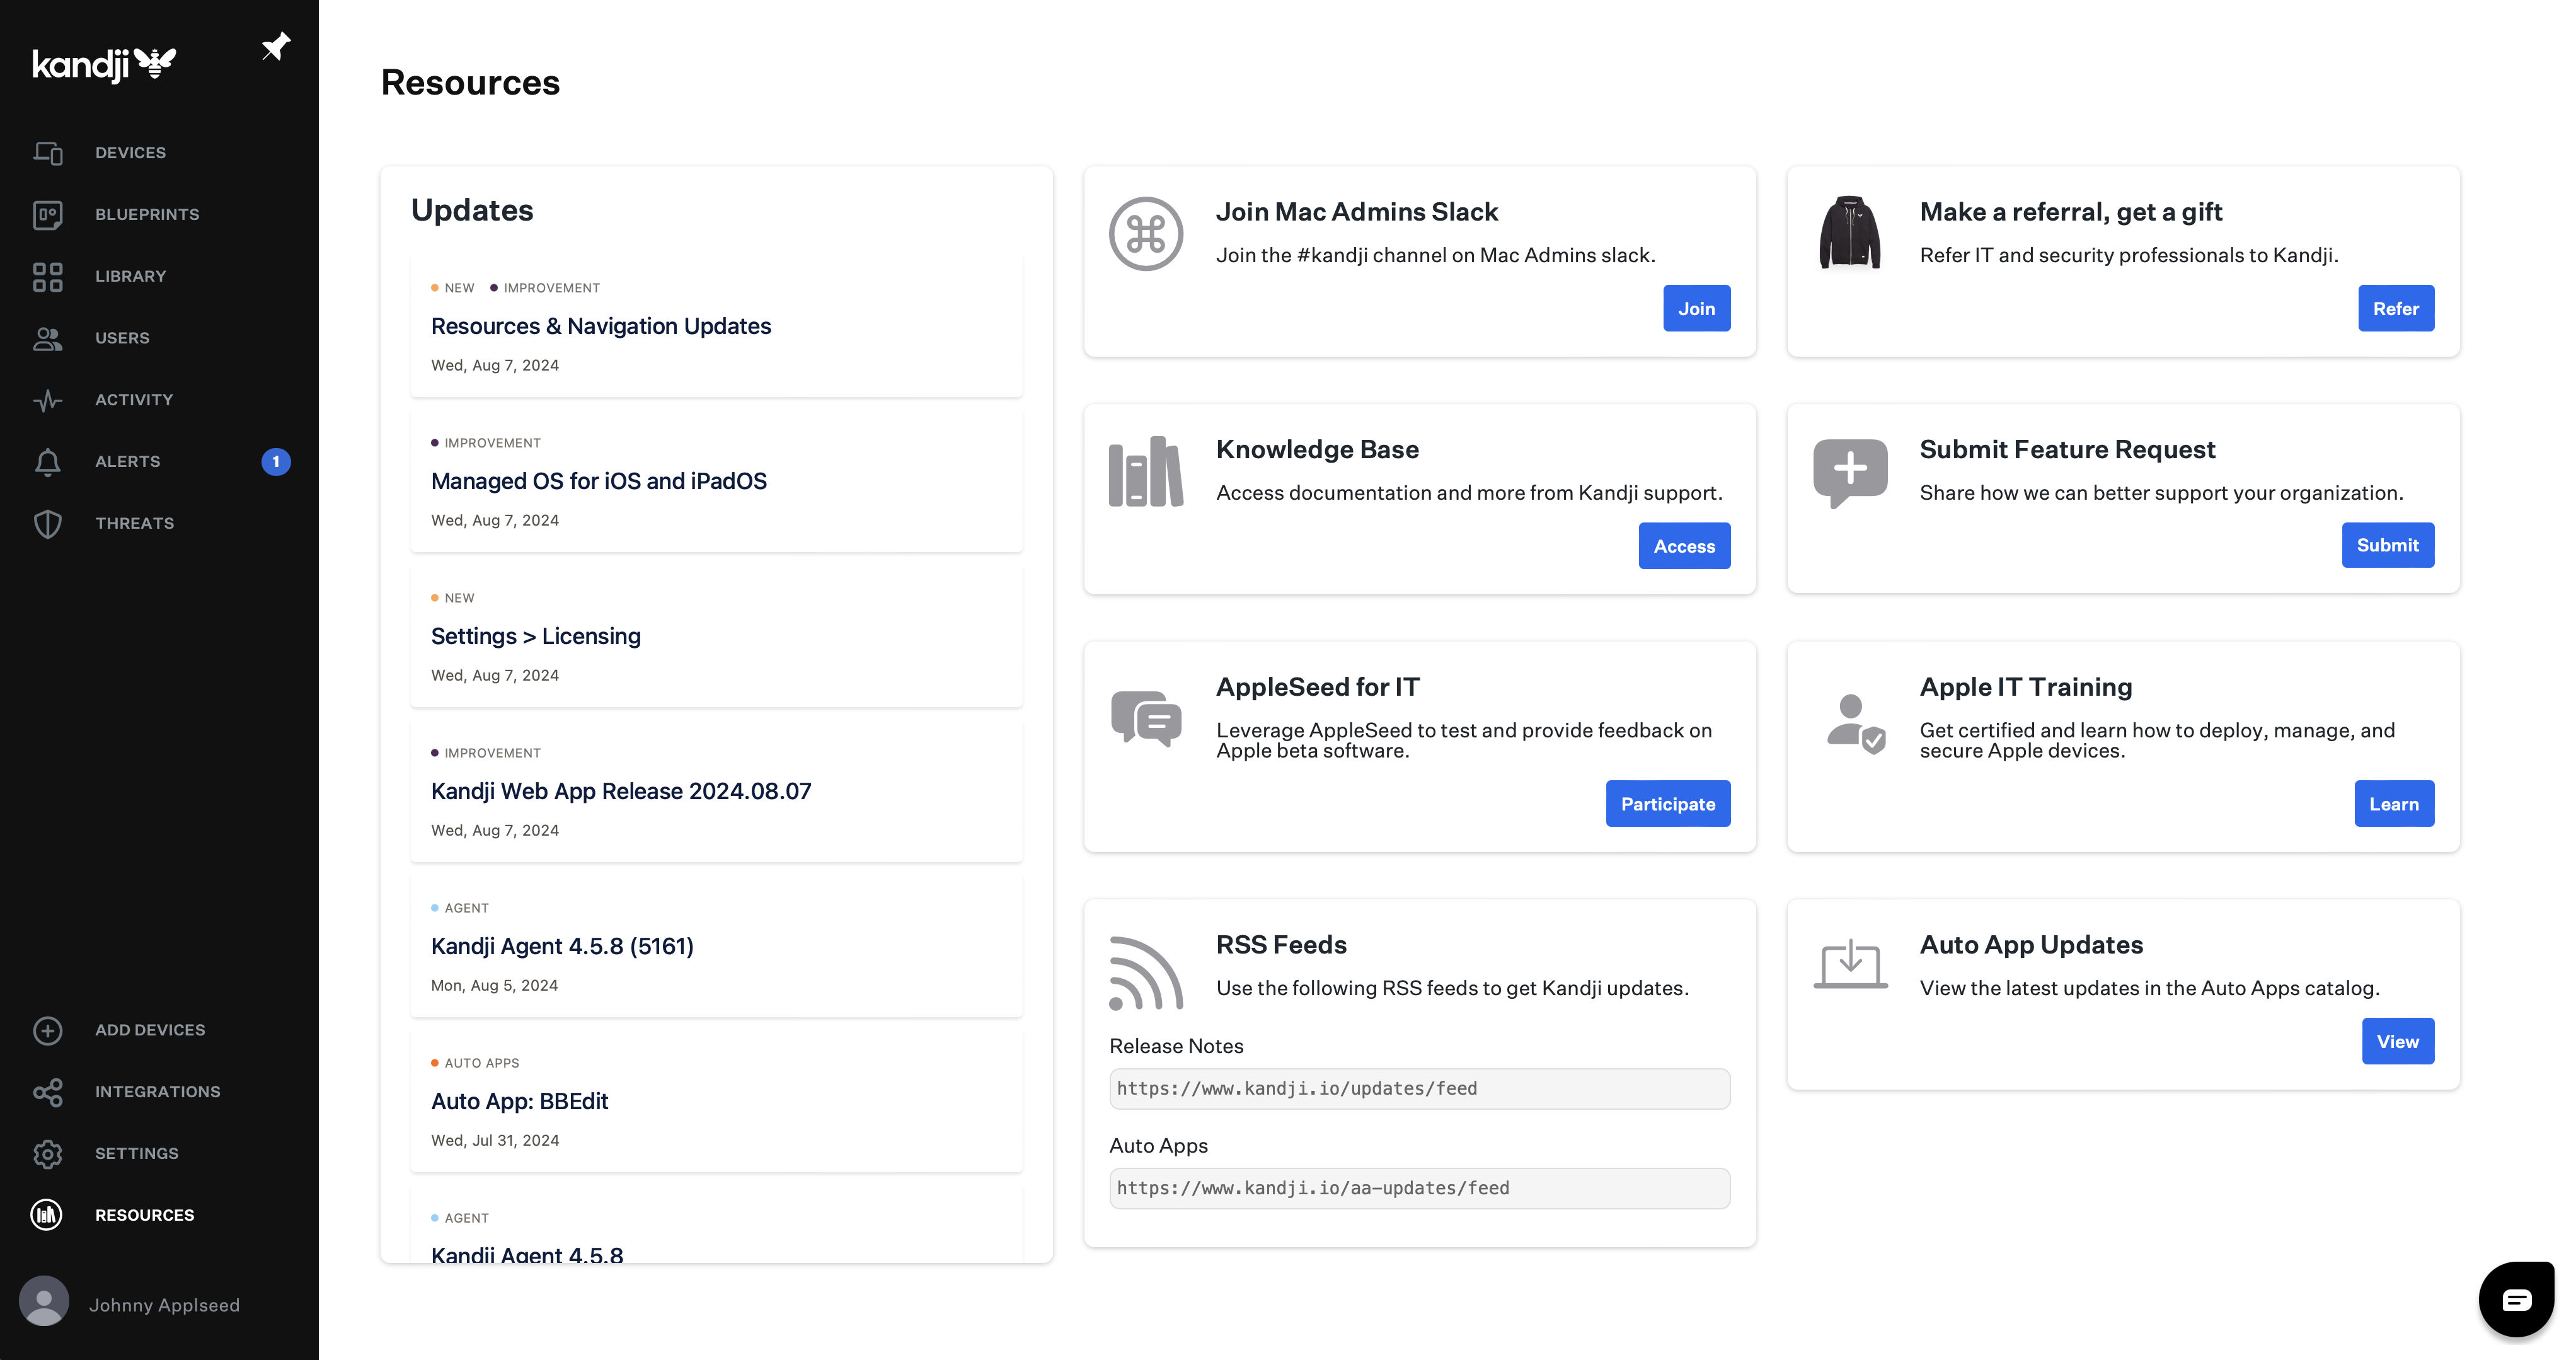The image size is (2576, 1360).
Task: Click the Release Notes feed URL field
Action: point(1419,1089)
